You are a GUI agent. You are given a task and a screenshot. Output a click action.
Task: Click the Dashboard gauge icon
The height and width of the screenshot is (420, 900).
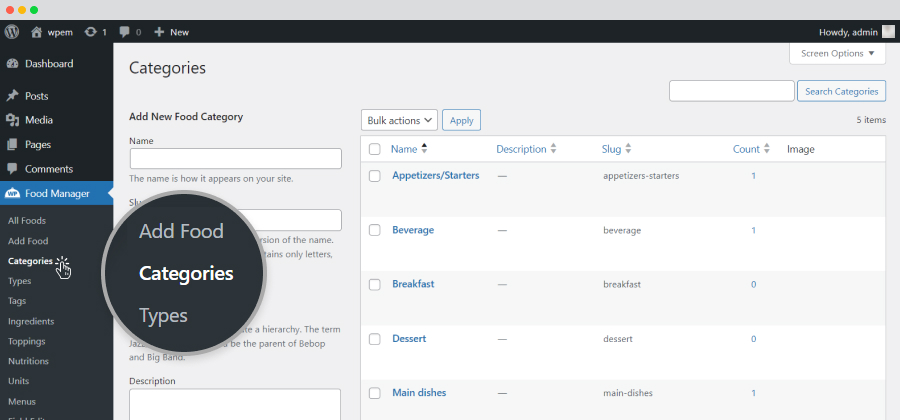coord(13,64)
